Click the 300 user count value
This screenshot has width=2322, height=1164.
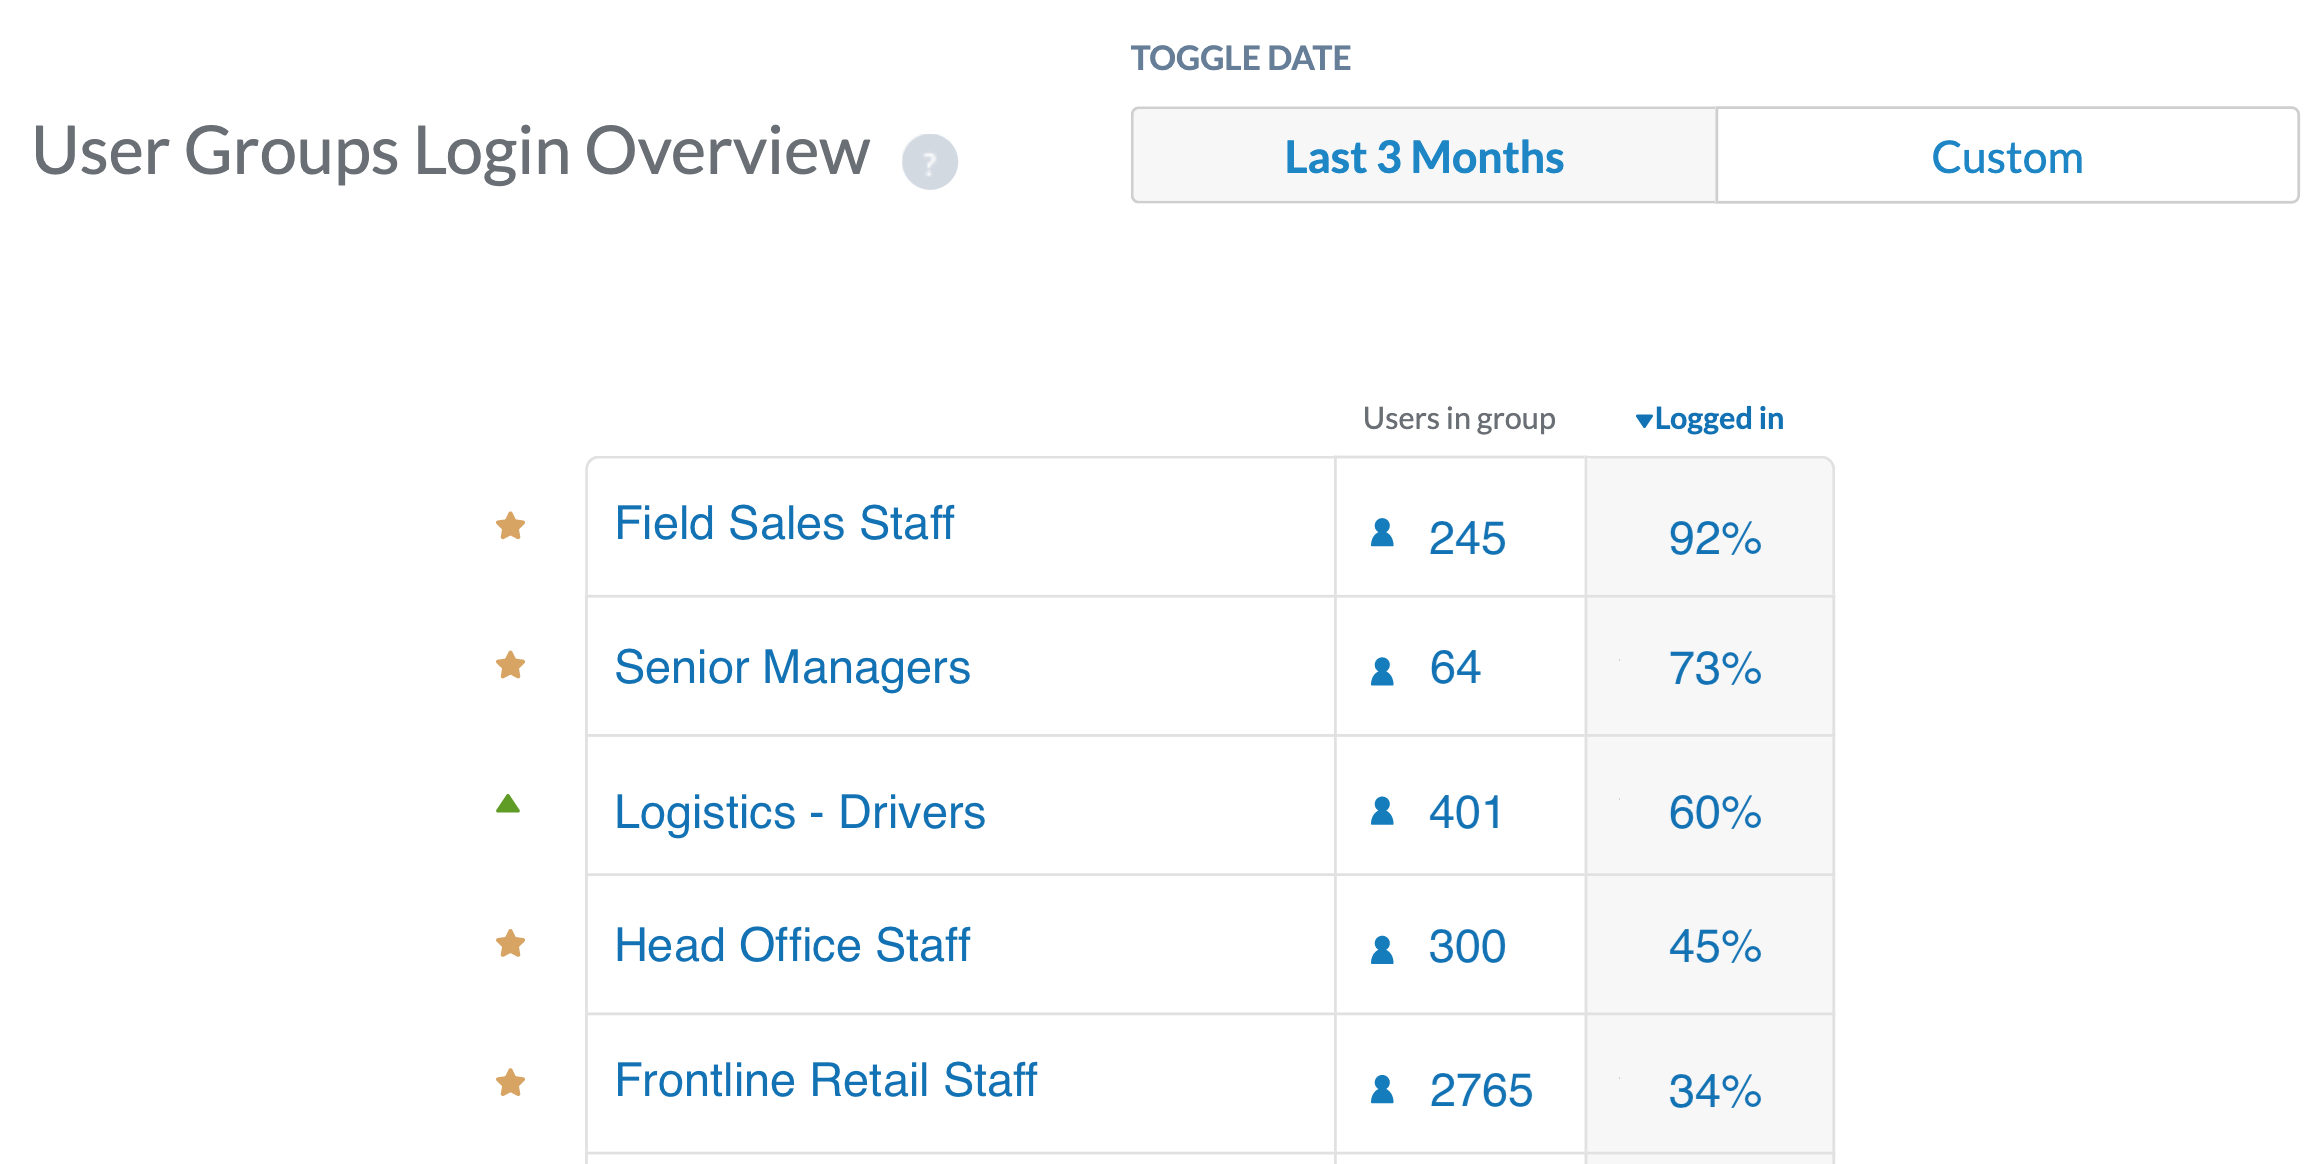[x=1467, y=947]
